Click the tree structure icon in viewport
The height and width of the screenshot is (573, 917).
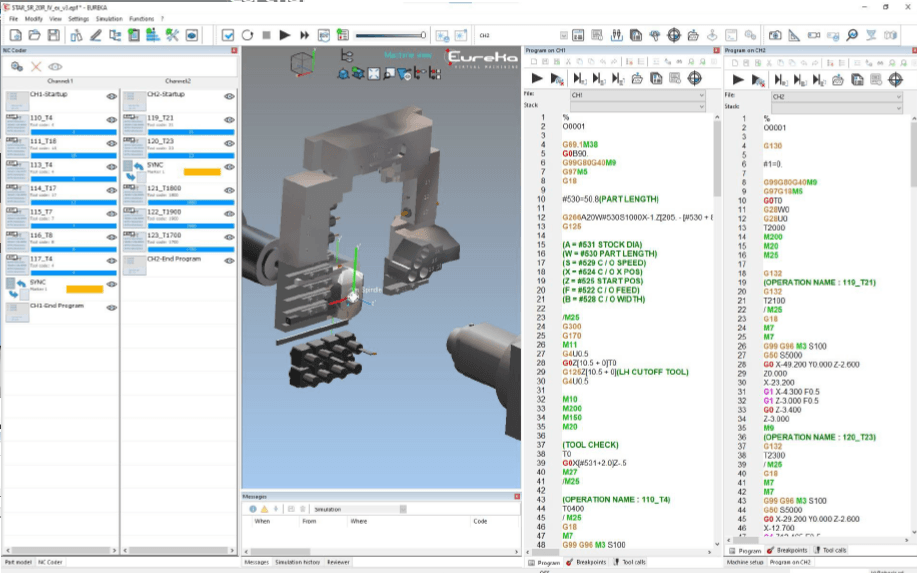347,57
